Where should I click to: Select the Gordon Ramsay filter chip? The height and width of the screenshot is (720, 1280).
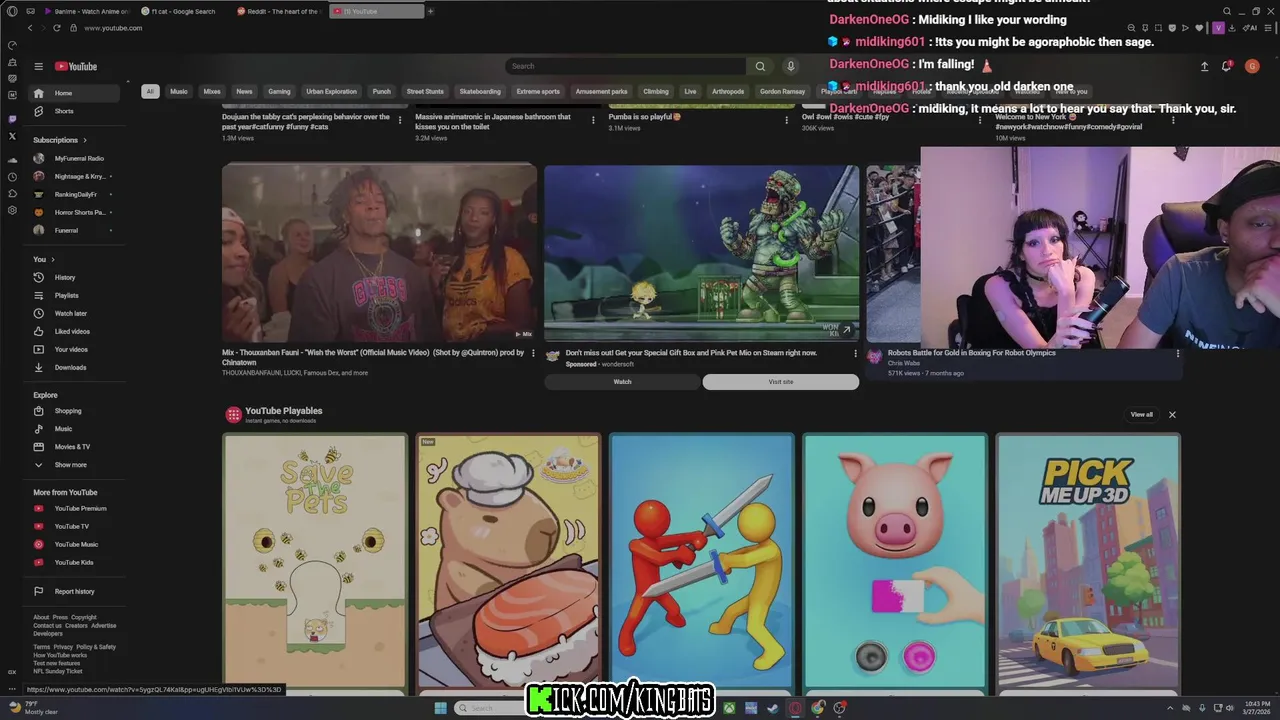tap(782, 91)
